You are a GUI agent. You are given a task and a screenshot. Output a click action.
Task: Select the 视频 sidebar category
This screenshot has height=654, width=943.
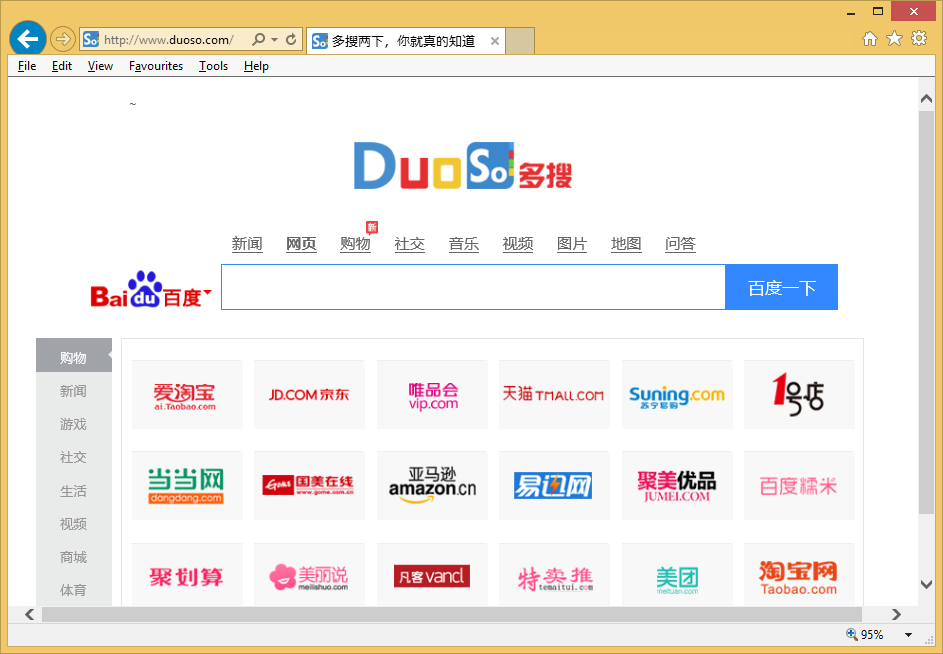[x=74, y=524]
